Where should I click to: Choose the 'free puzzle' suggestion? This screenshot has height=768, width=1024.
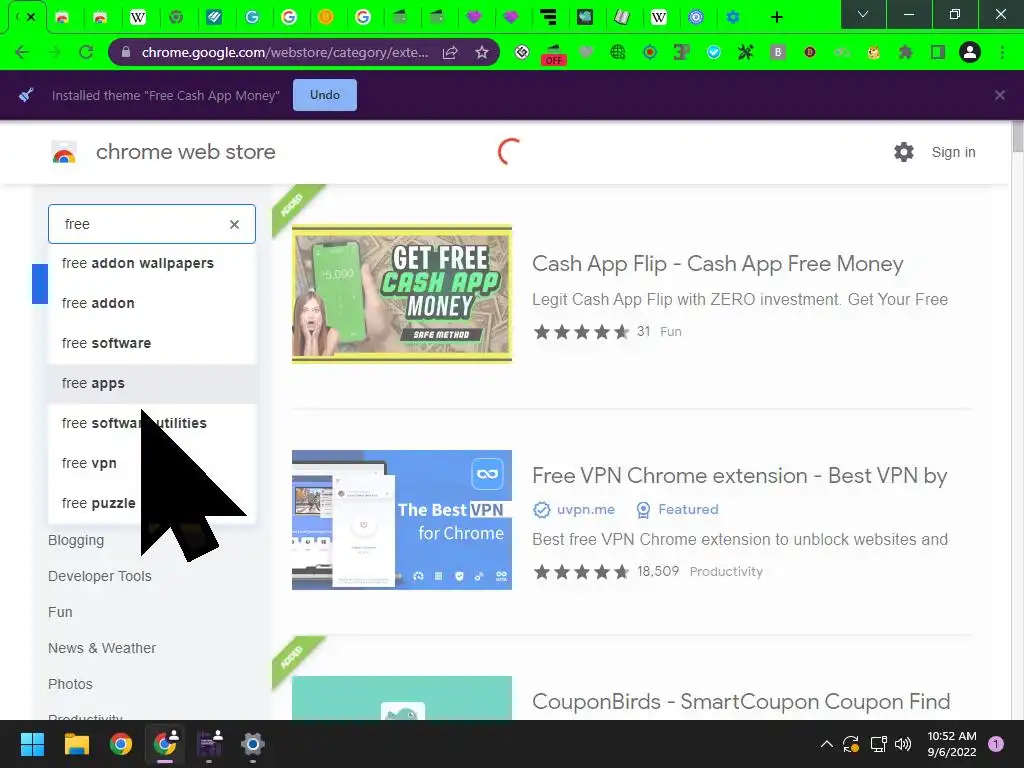point(152,503)
